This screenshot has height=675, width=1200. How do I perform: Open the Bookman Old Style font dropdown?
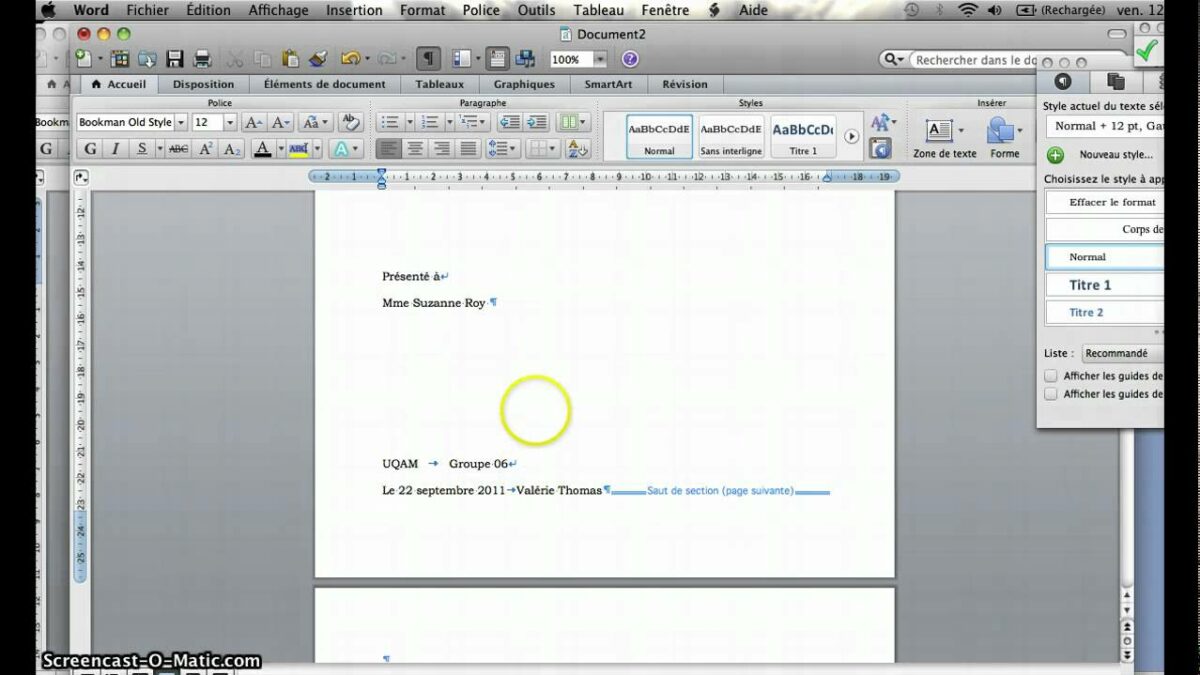pos(181,122)
